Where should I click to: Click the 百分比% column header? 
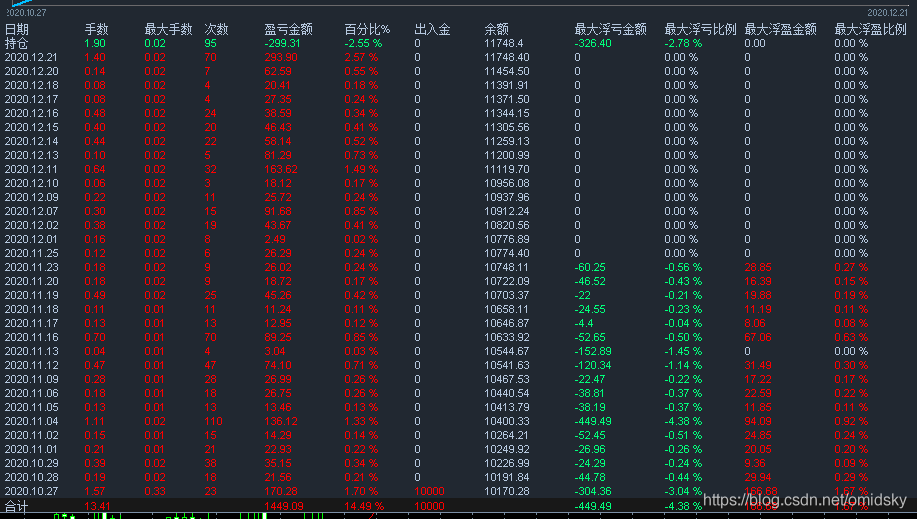tap(367, 29)
